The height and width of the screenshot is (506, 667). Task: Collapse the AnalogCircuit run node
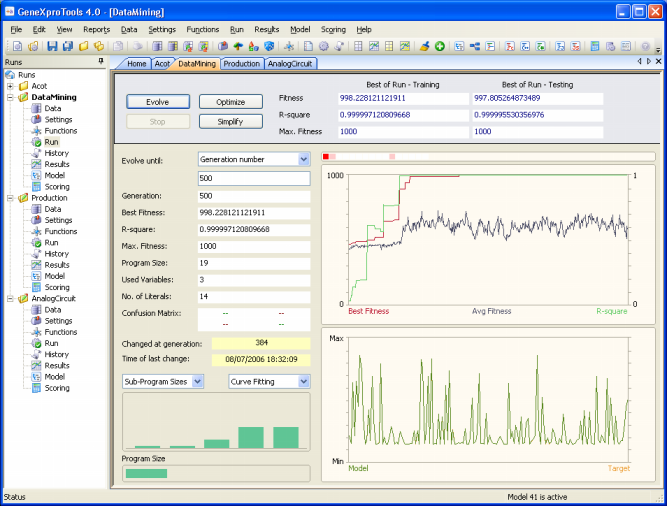pyautogui.click(x=10, y=299)
